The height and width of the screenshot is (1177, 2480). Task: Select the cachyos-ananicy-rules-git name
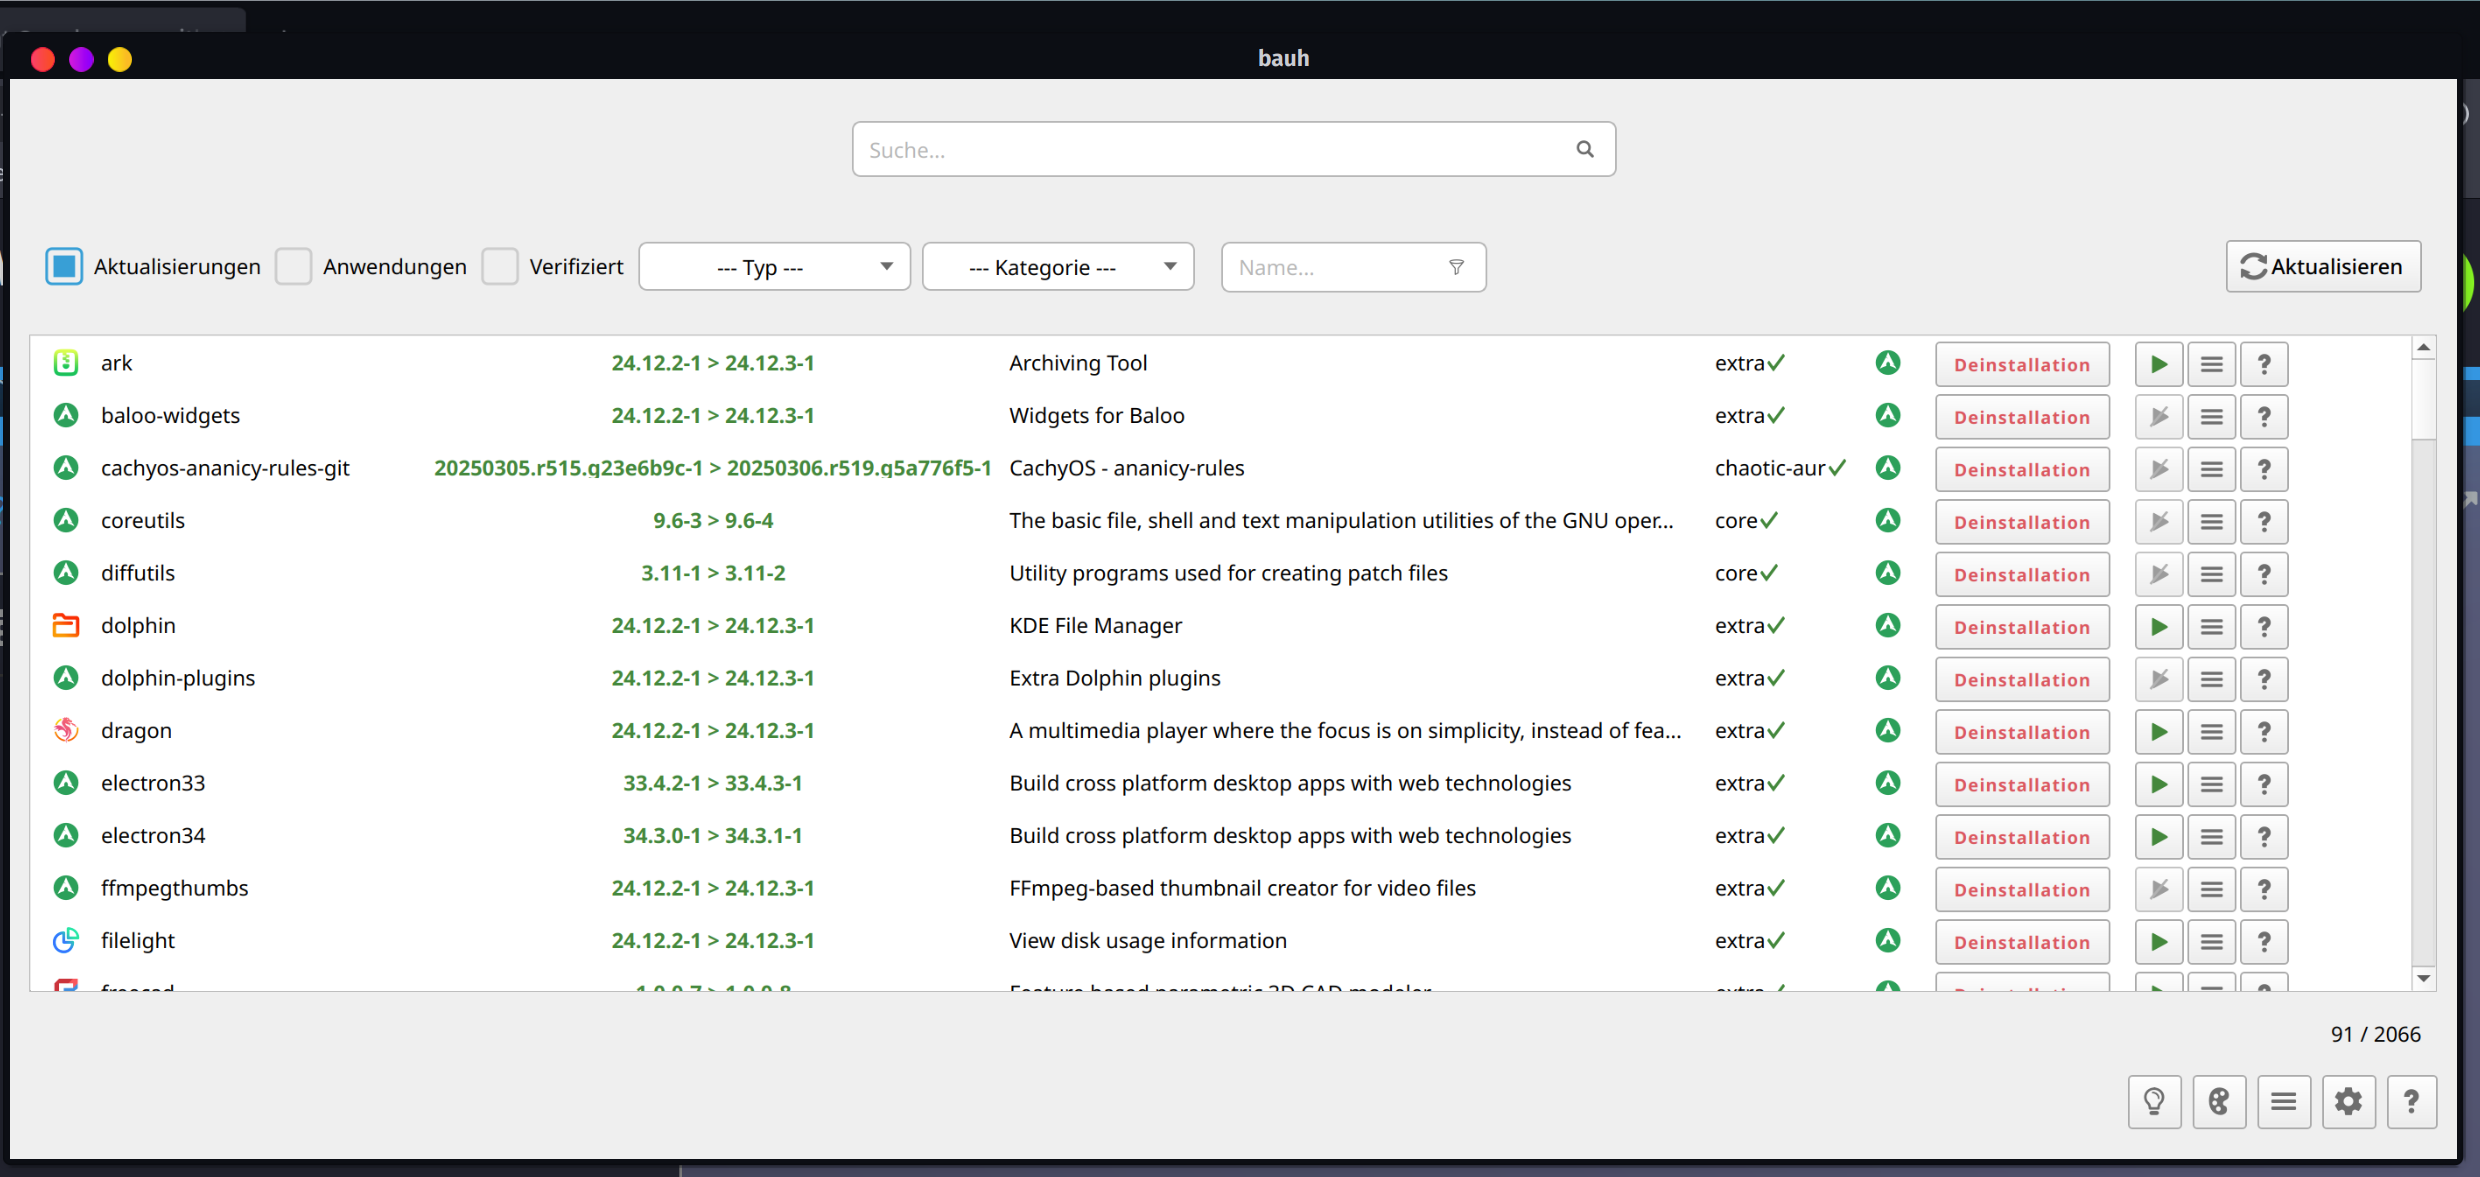(225, 468)
